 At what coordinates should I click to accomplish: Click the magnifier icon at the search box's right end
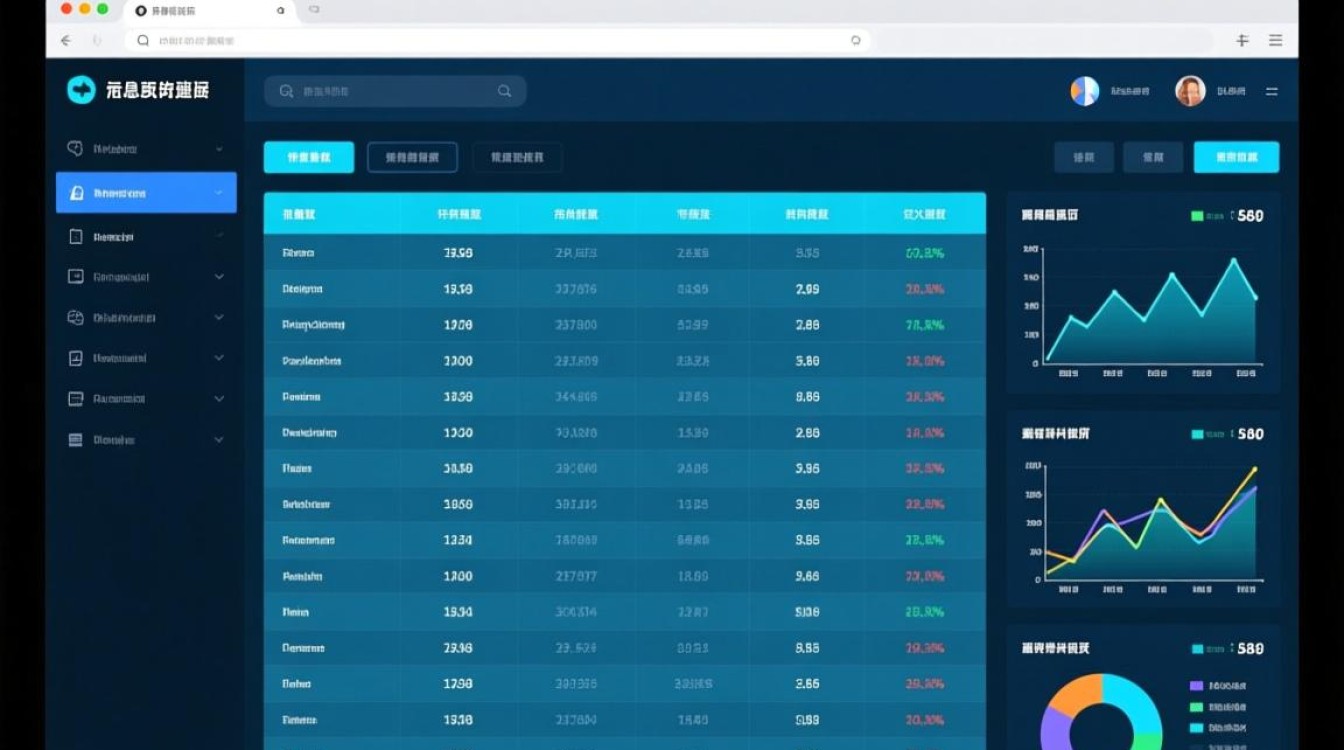click(505, 91)
